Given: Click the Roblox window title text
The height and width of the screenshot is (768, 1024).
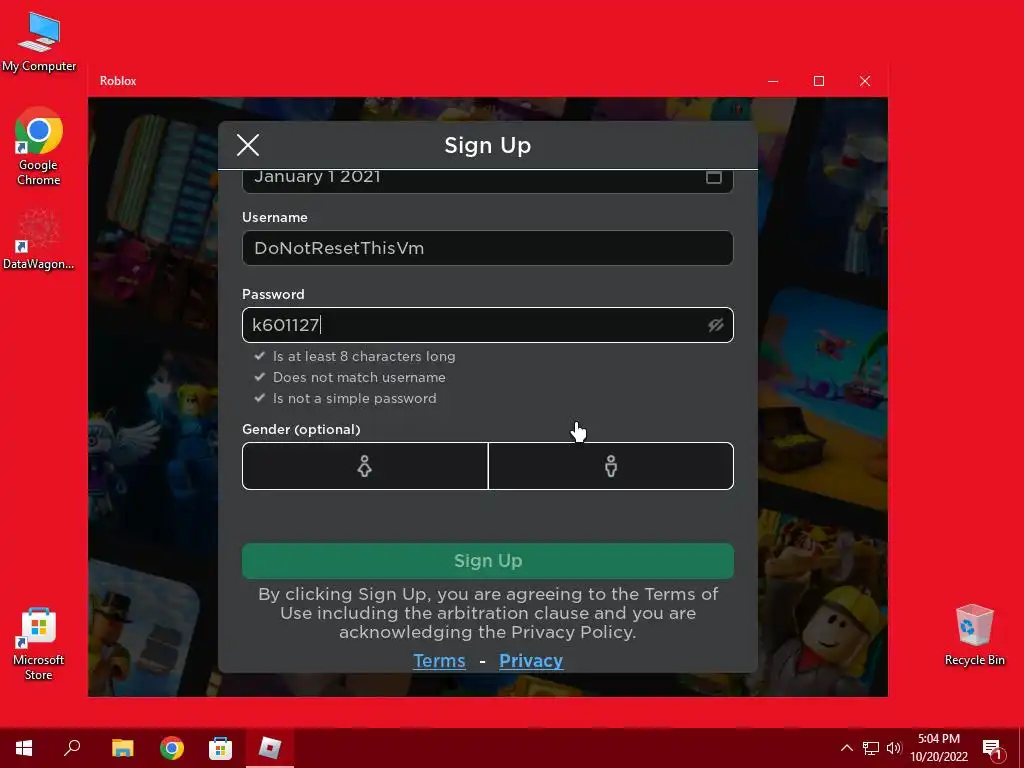Looking at the screenshot, I should (x=118, y=81).
